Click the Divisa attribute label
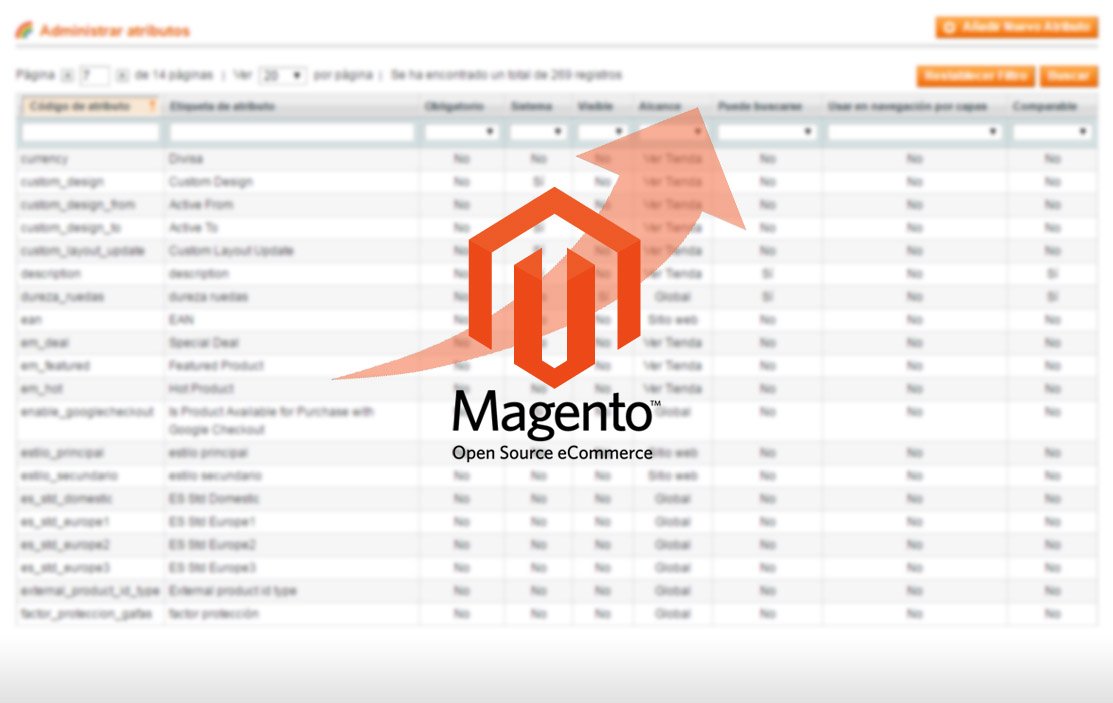Image resolution: width=1113 pixels, height=703 pixels. pos(186,159)
